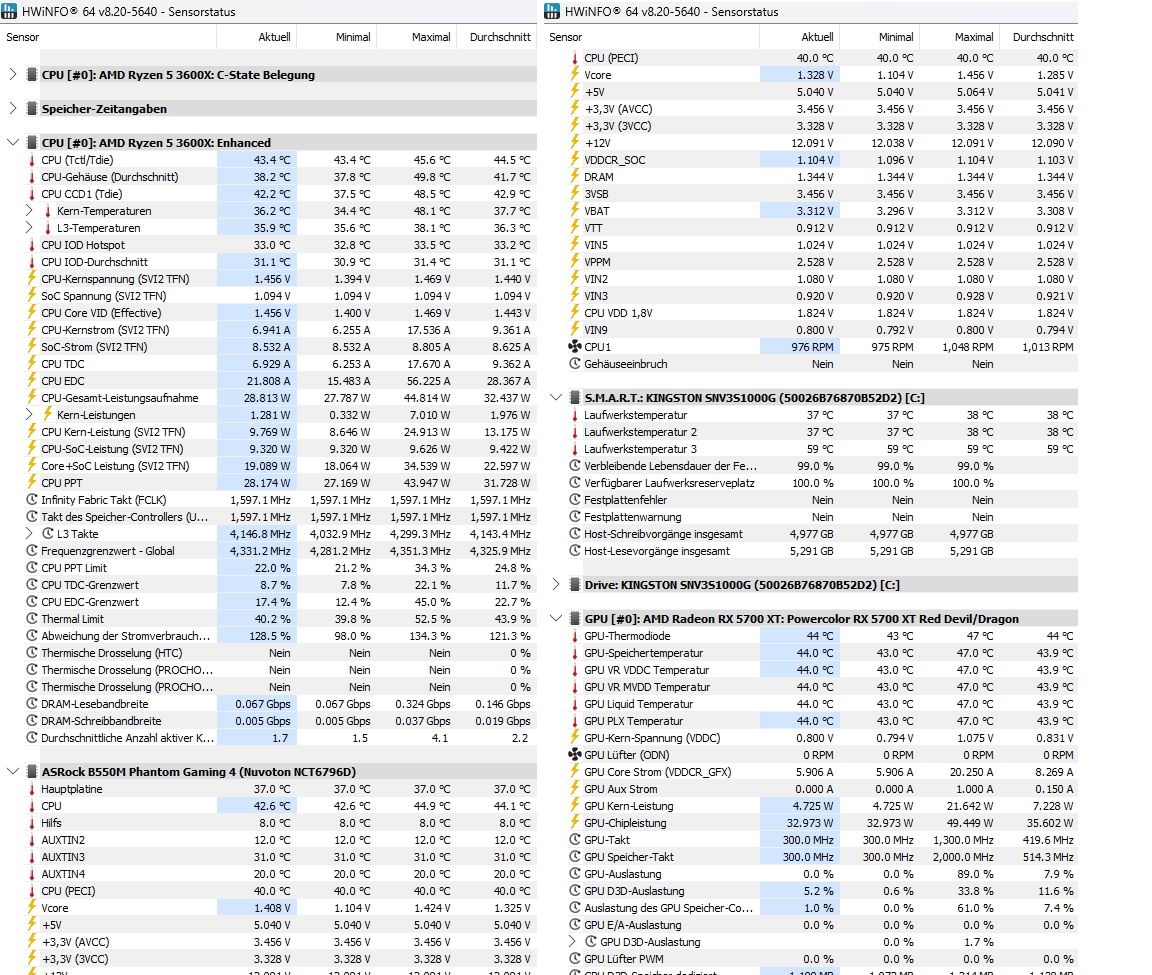Expand the C-State Belegung sensor group

pos(12,74)
